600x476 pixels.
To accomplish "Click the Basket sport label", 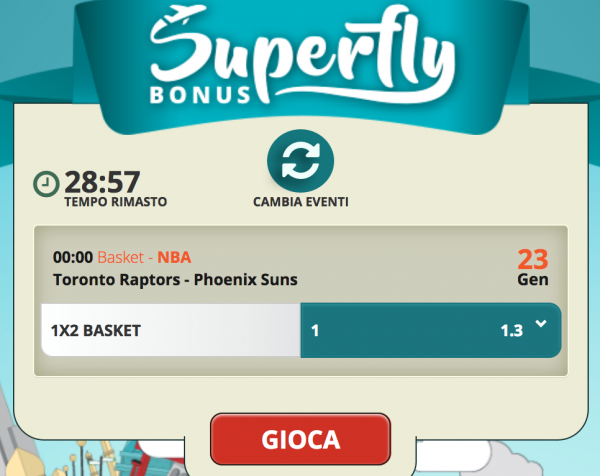I will (x=121, y=257).
